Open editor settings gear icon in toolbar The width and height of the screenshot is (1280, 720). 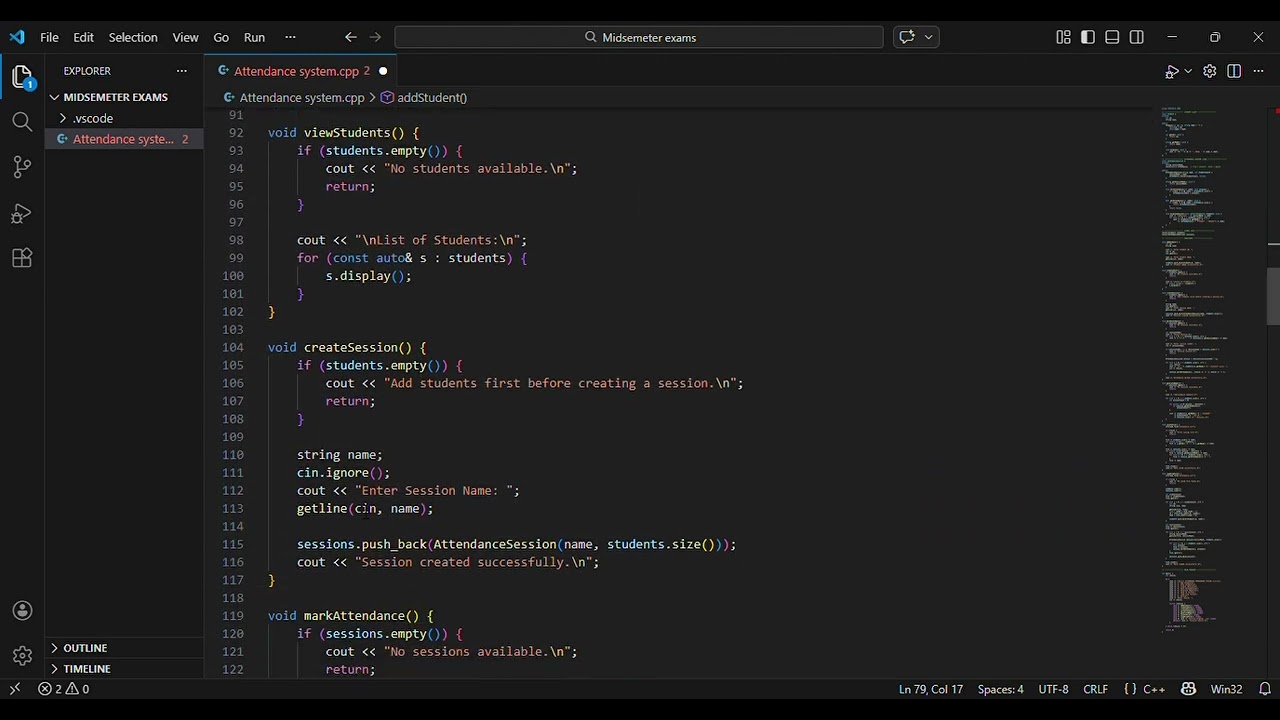[1209, 71]
